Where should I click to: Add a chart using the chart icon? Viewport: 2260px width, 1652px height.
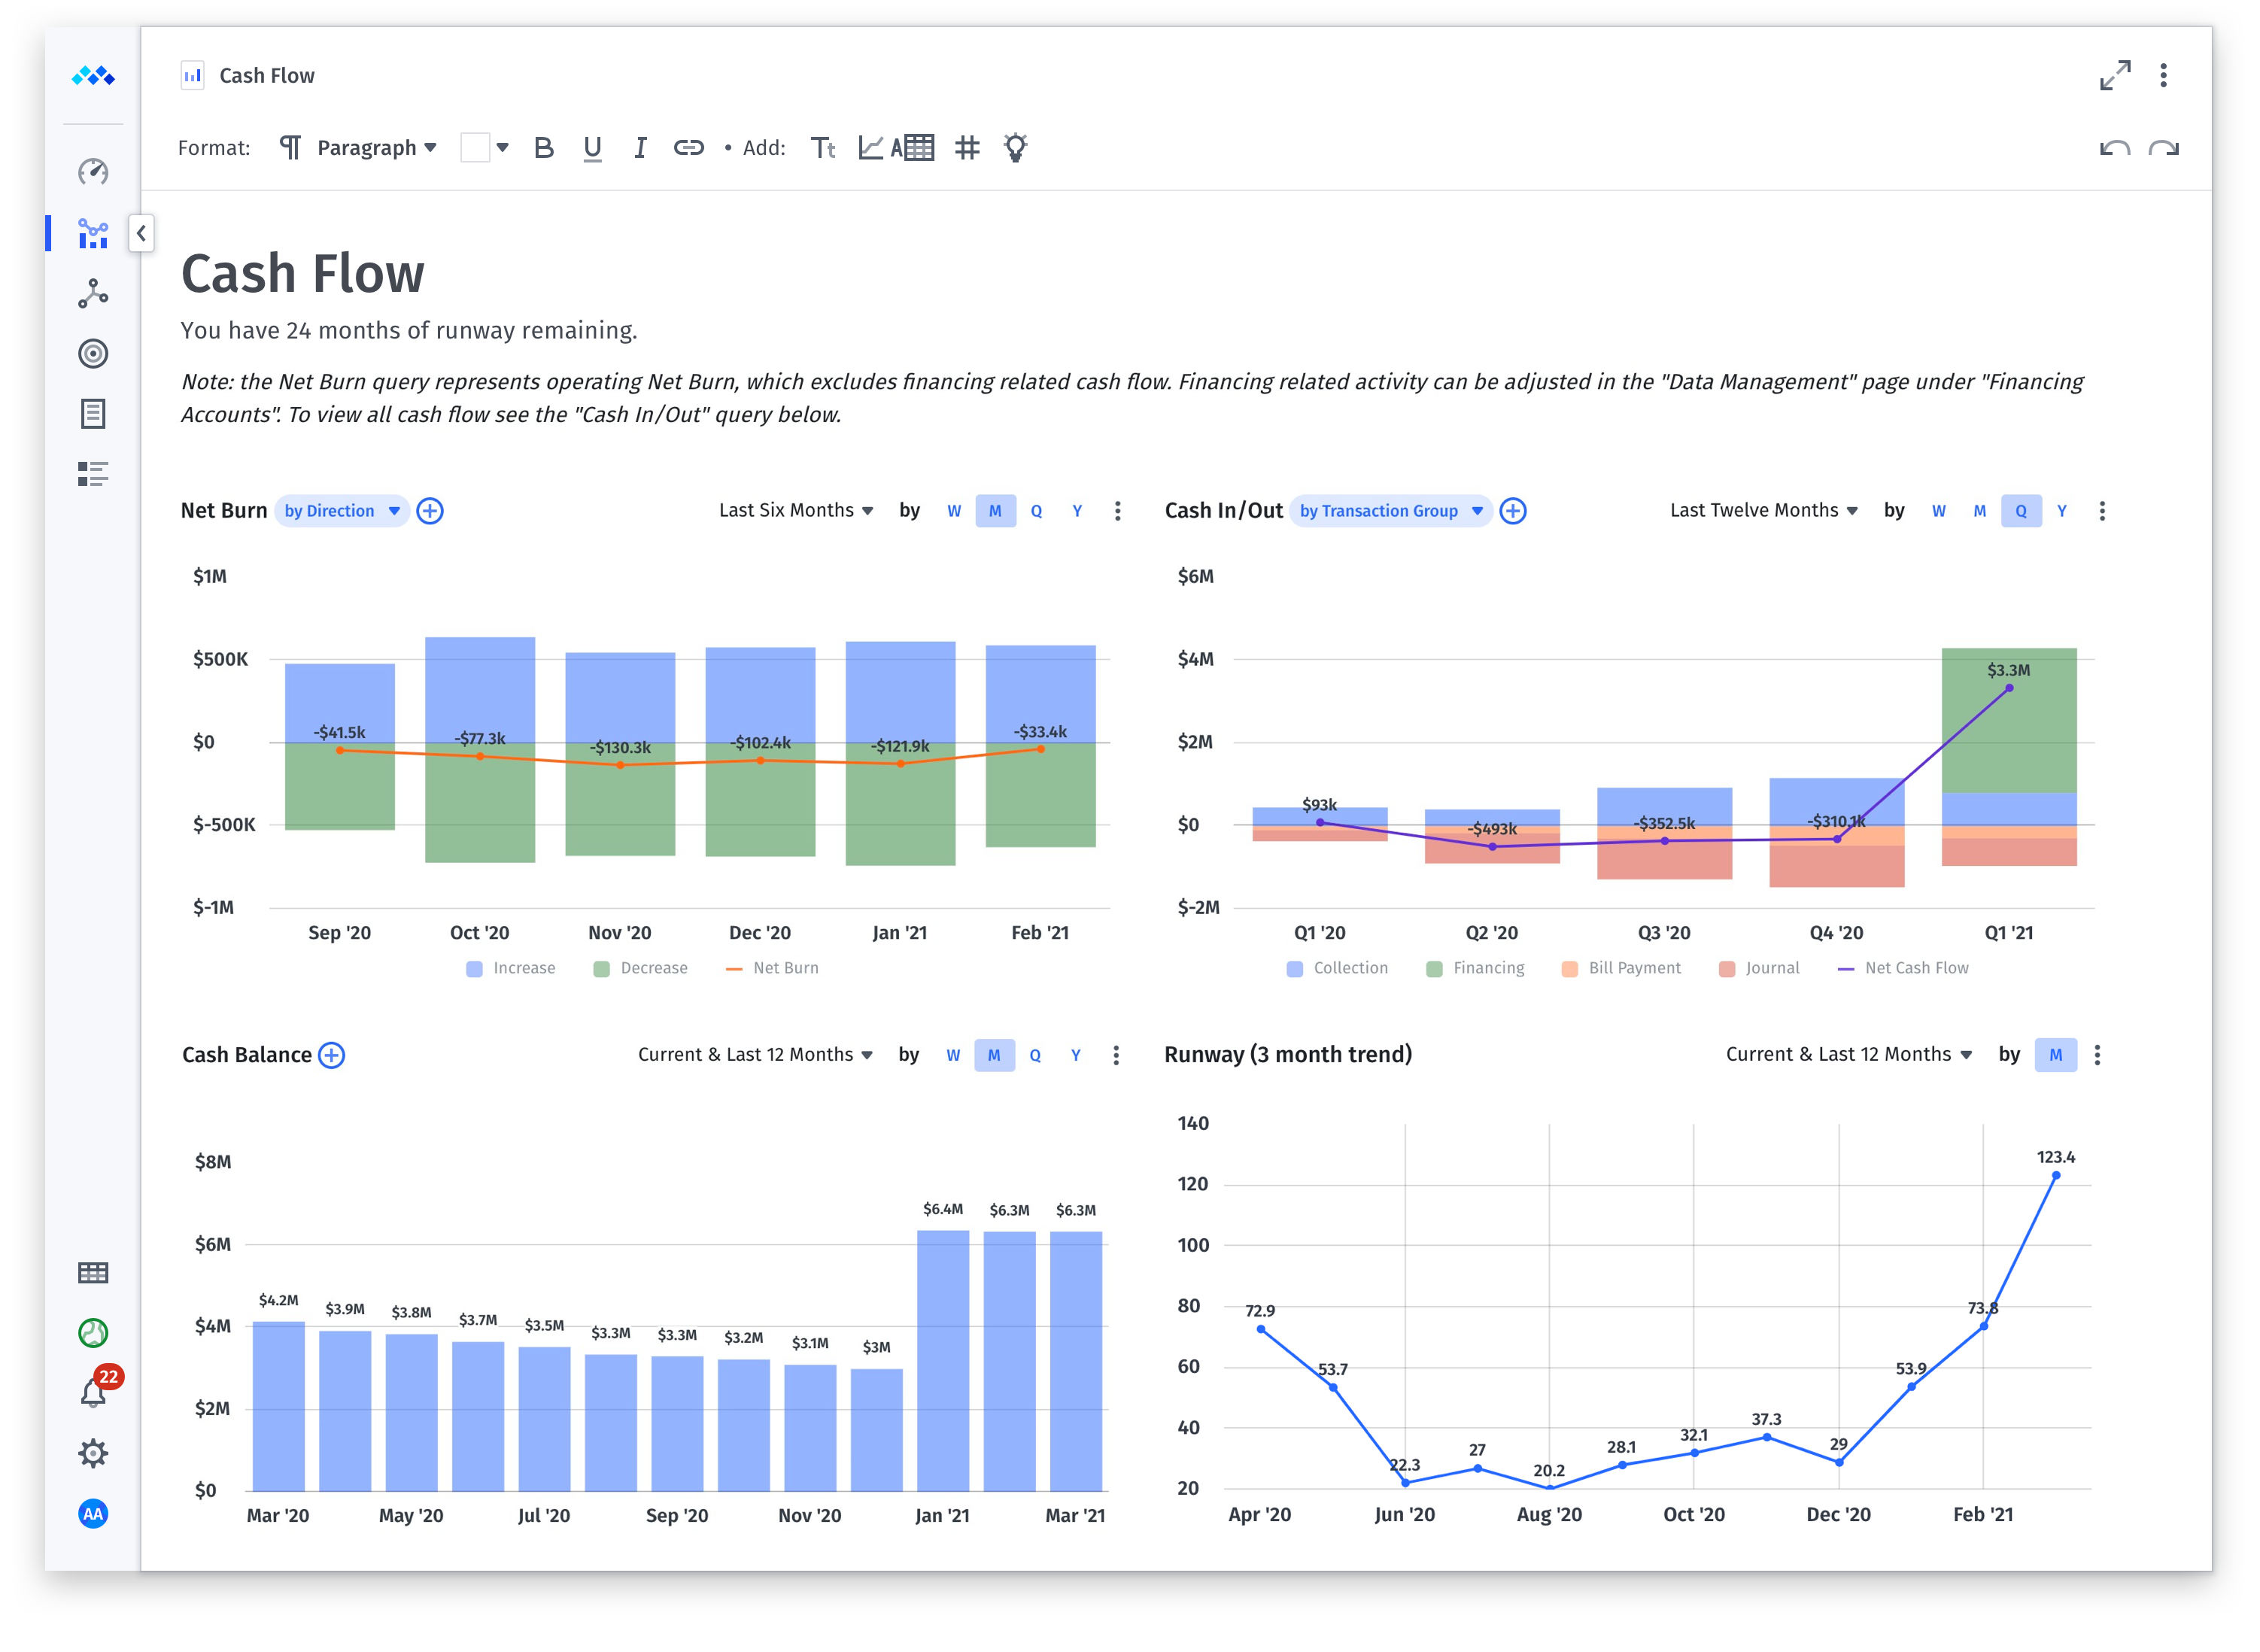point(870,148)
